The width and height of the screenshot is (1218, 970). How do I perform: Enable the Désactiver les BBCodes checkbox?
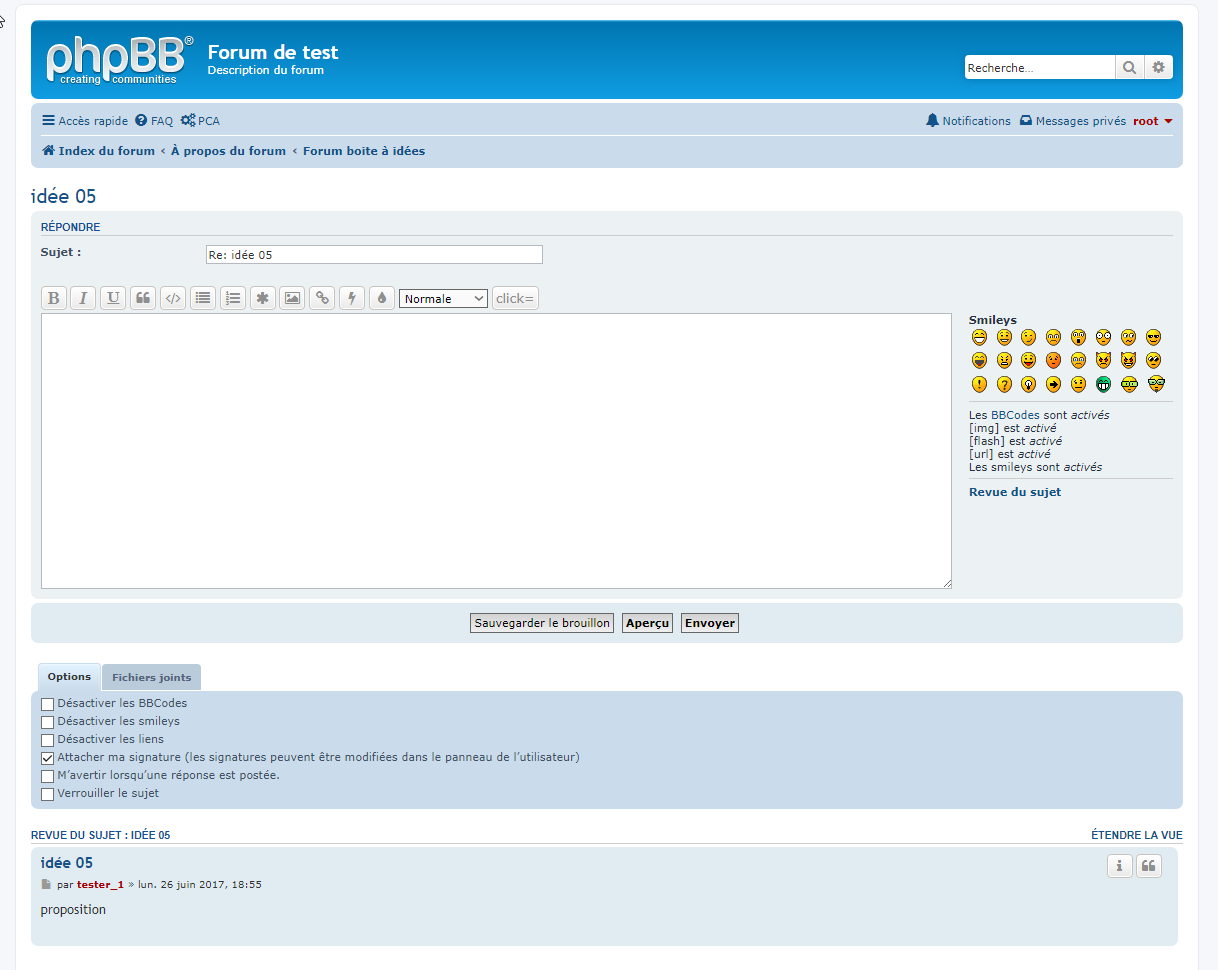48,704
